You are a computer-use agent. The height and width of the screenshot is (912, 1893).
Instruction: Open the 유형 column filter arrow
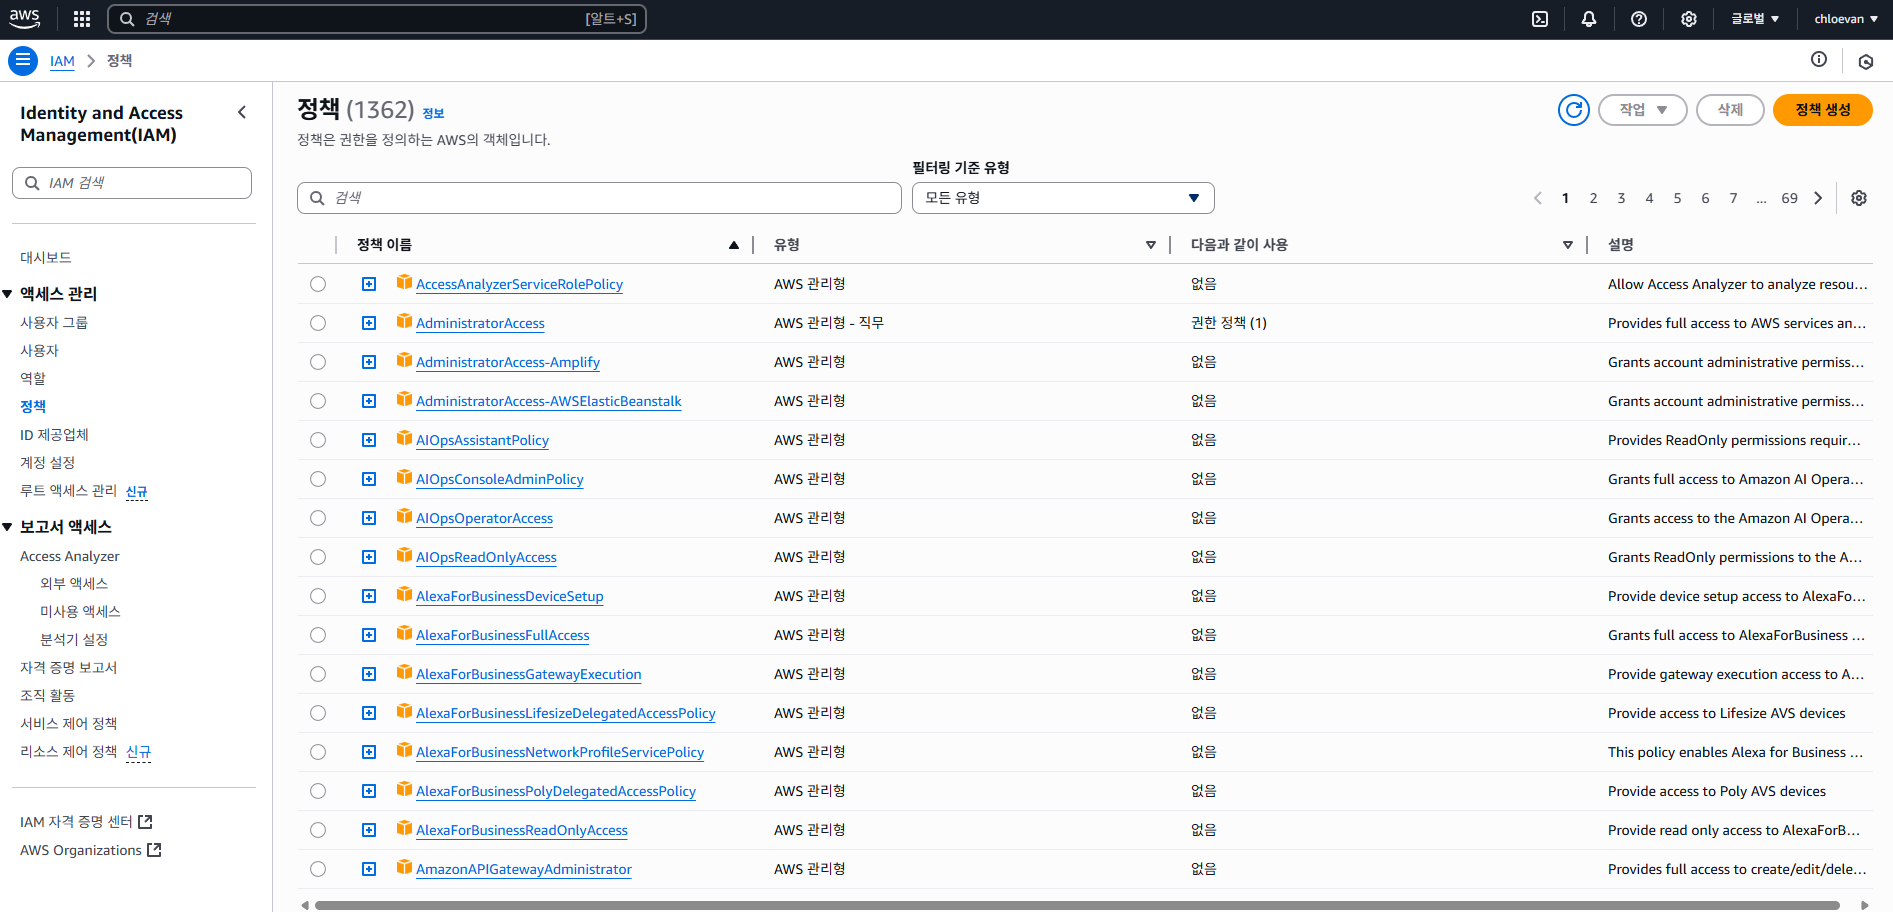1151,245
